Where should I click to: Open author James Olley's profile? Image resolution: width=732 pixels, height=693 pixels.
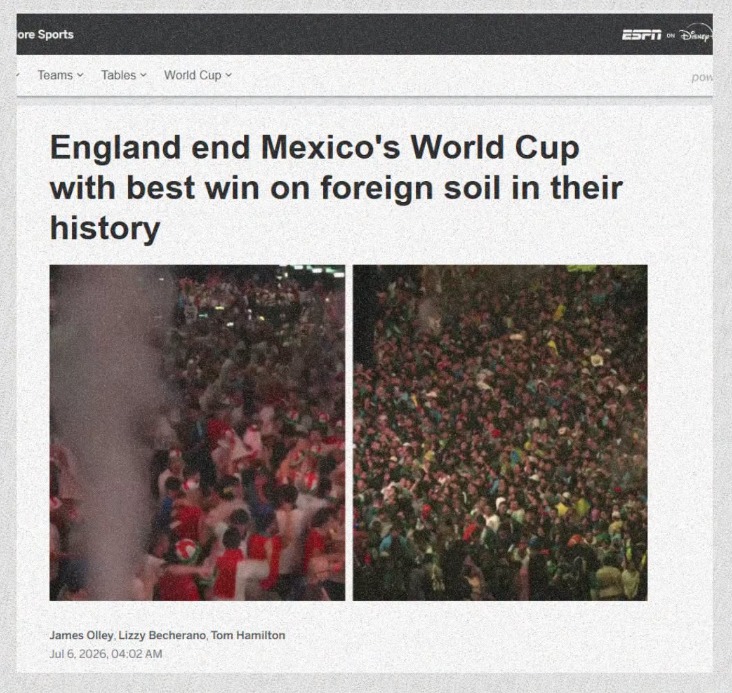(82, 635)
